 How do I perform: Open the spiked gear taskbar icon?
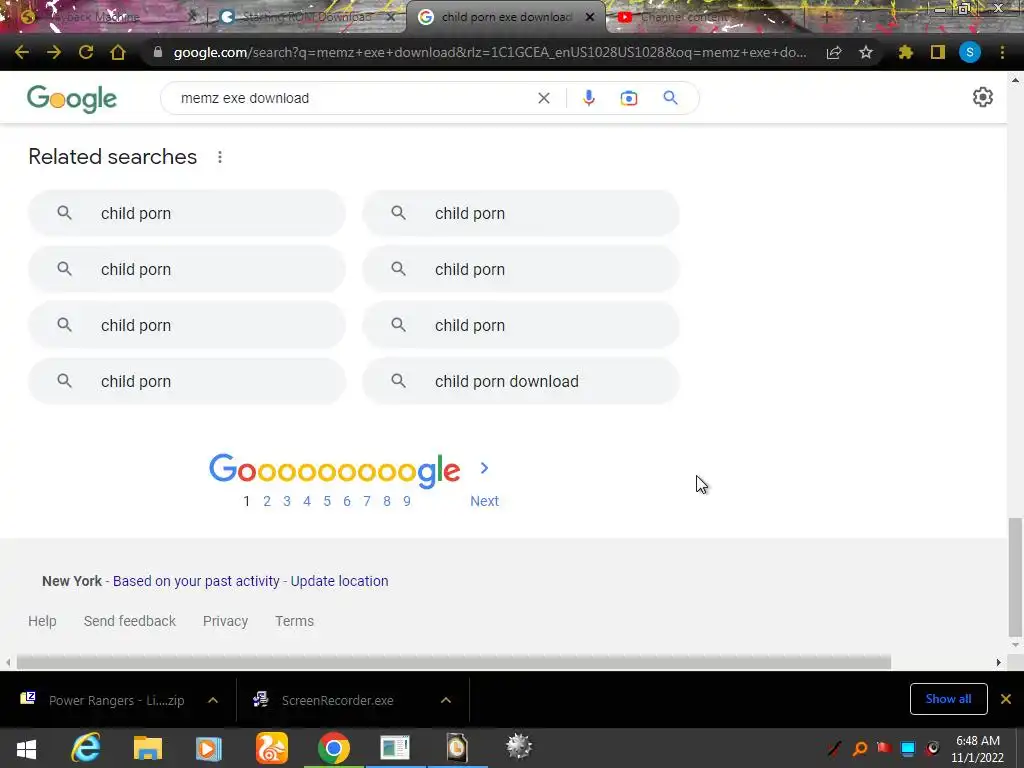(x=519, y=746)
